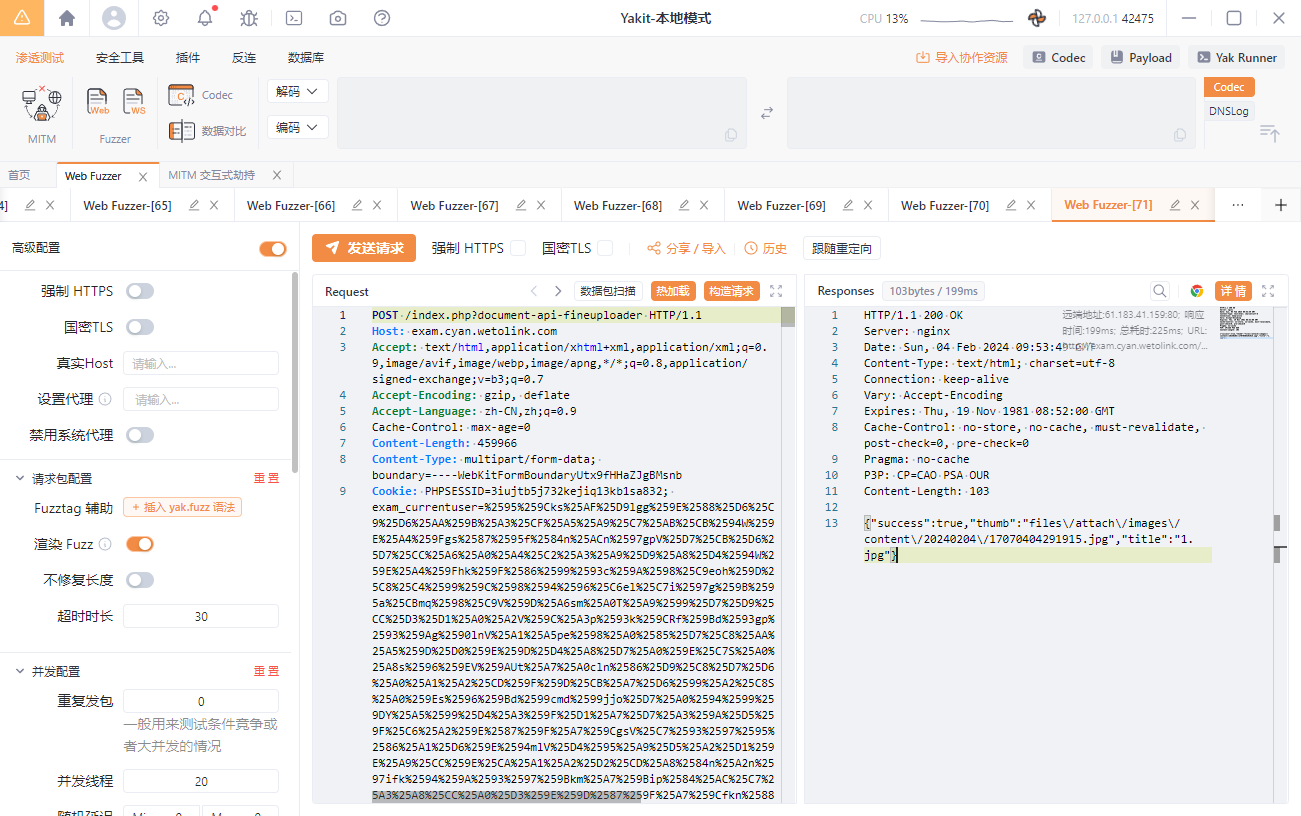Click the 构造请求 button
Image resolution: width=1301 pixels, height=816 pixels.
click(731, 291)
